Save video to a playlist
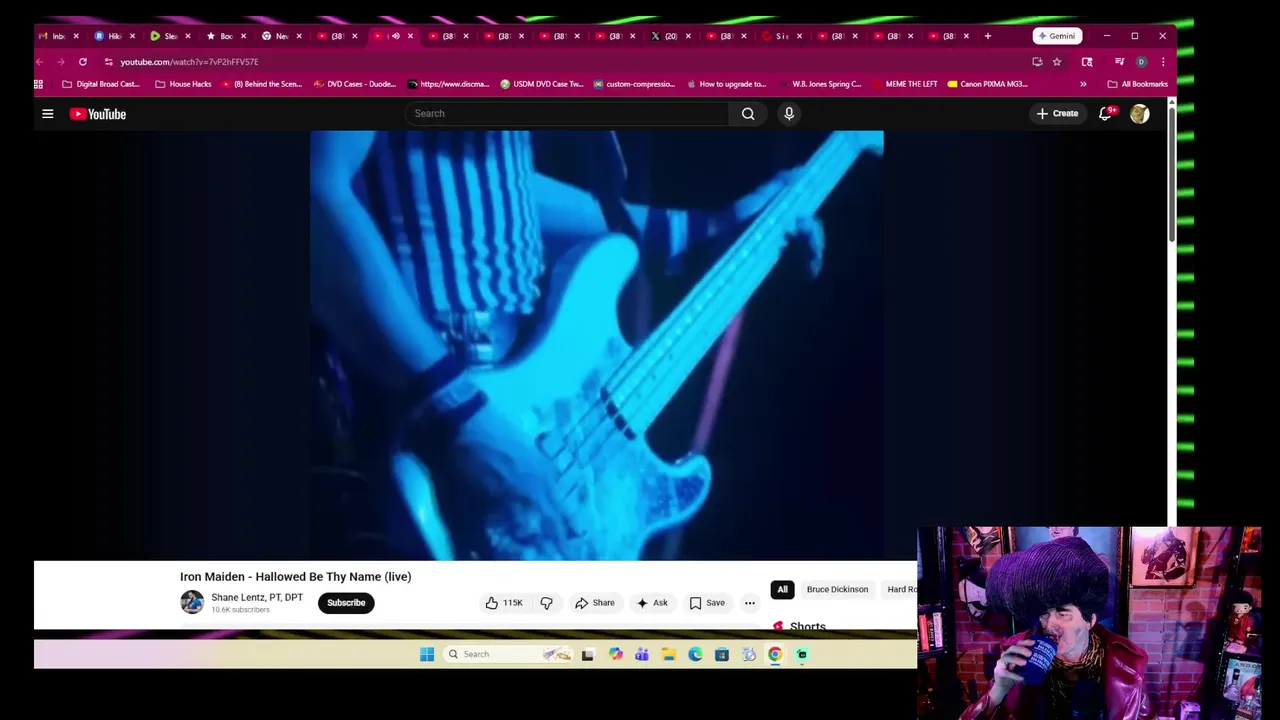Viewport: 1280px width, 720px height. tap(707, 603)
